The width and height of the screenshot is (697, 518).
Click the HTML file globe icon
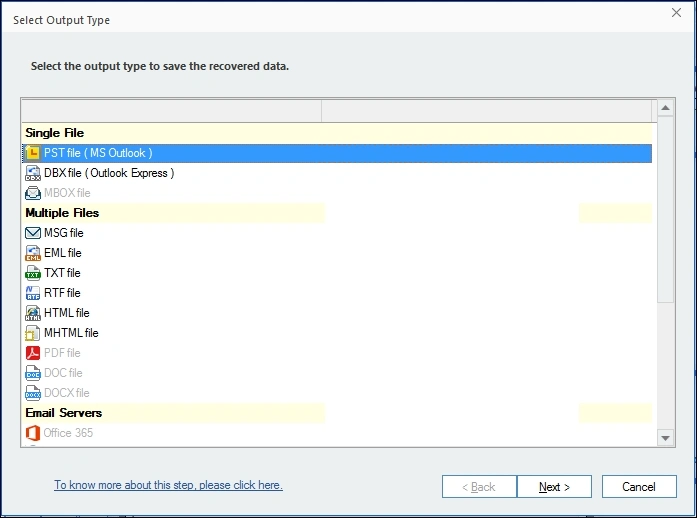(33, 313)
